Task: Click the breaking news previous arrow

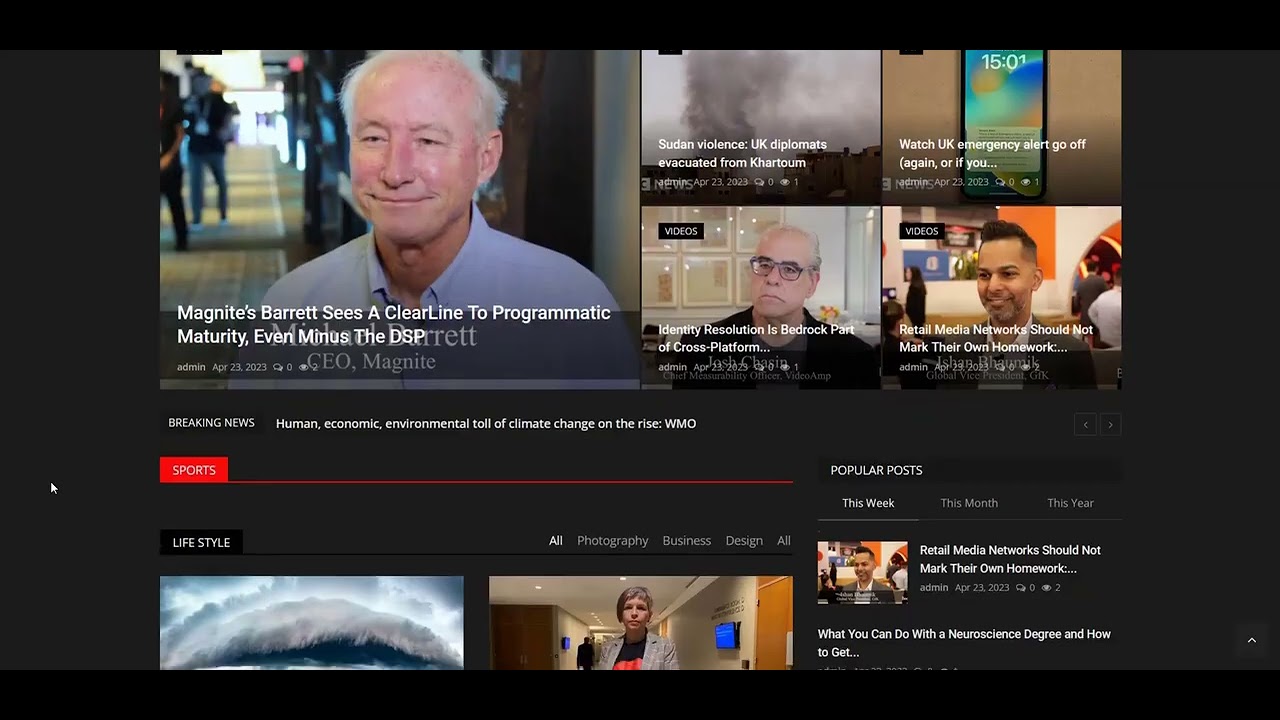Action: click(x=1085, y=425)
